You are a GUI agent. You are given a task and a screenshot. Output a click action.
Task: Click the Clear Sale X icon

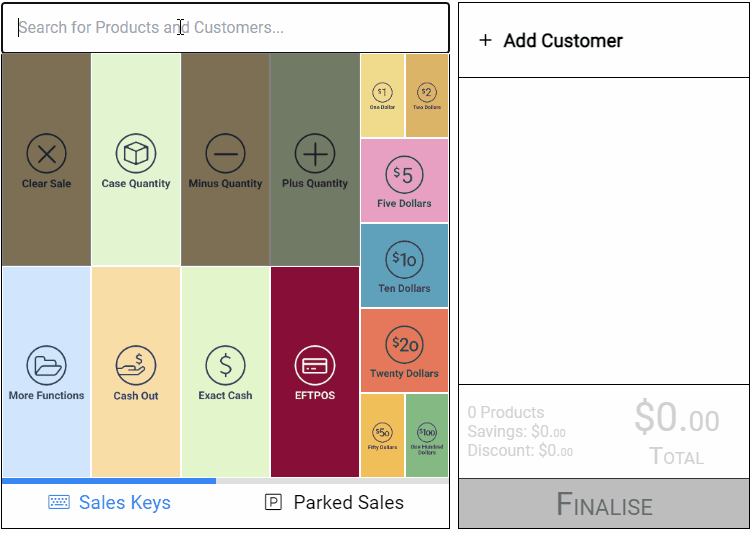(x=47, y=154)
